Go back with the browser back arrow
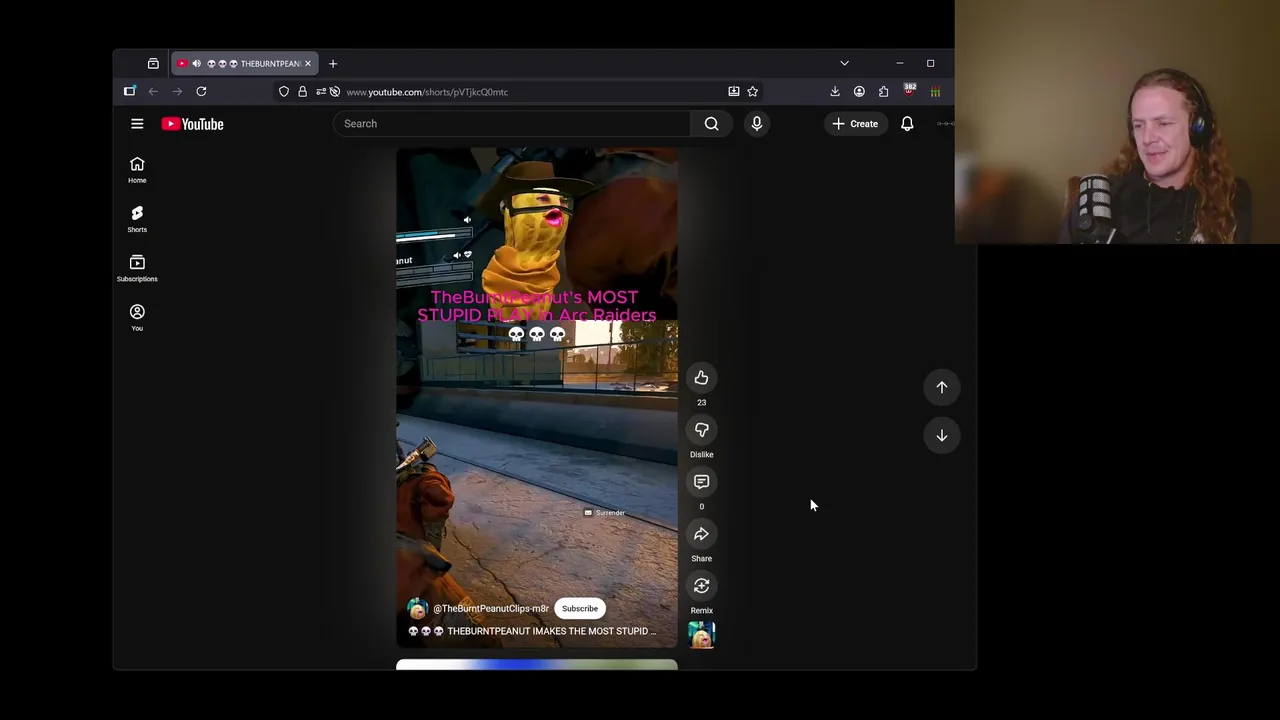This screenshot has height=720, width=1280. click(153, 92)
